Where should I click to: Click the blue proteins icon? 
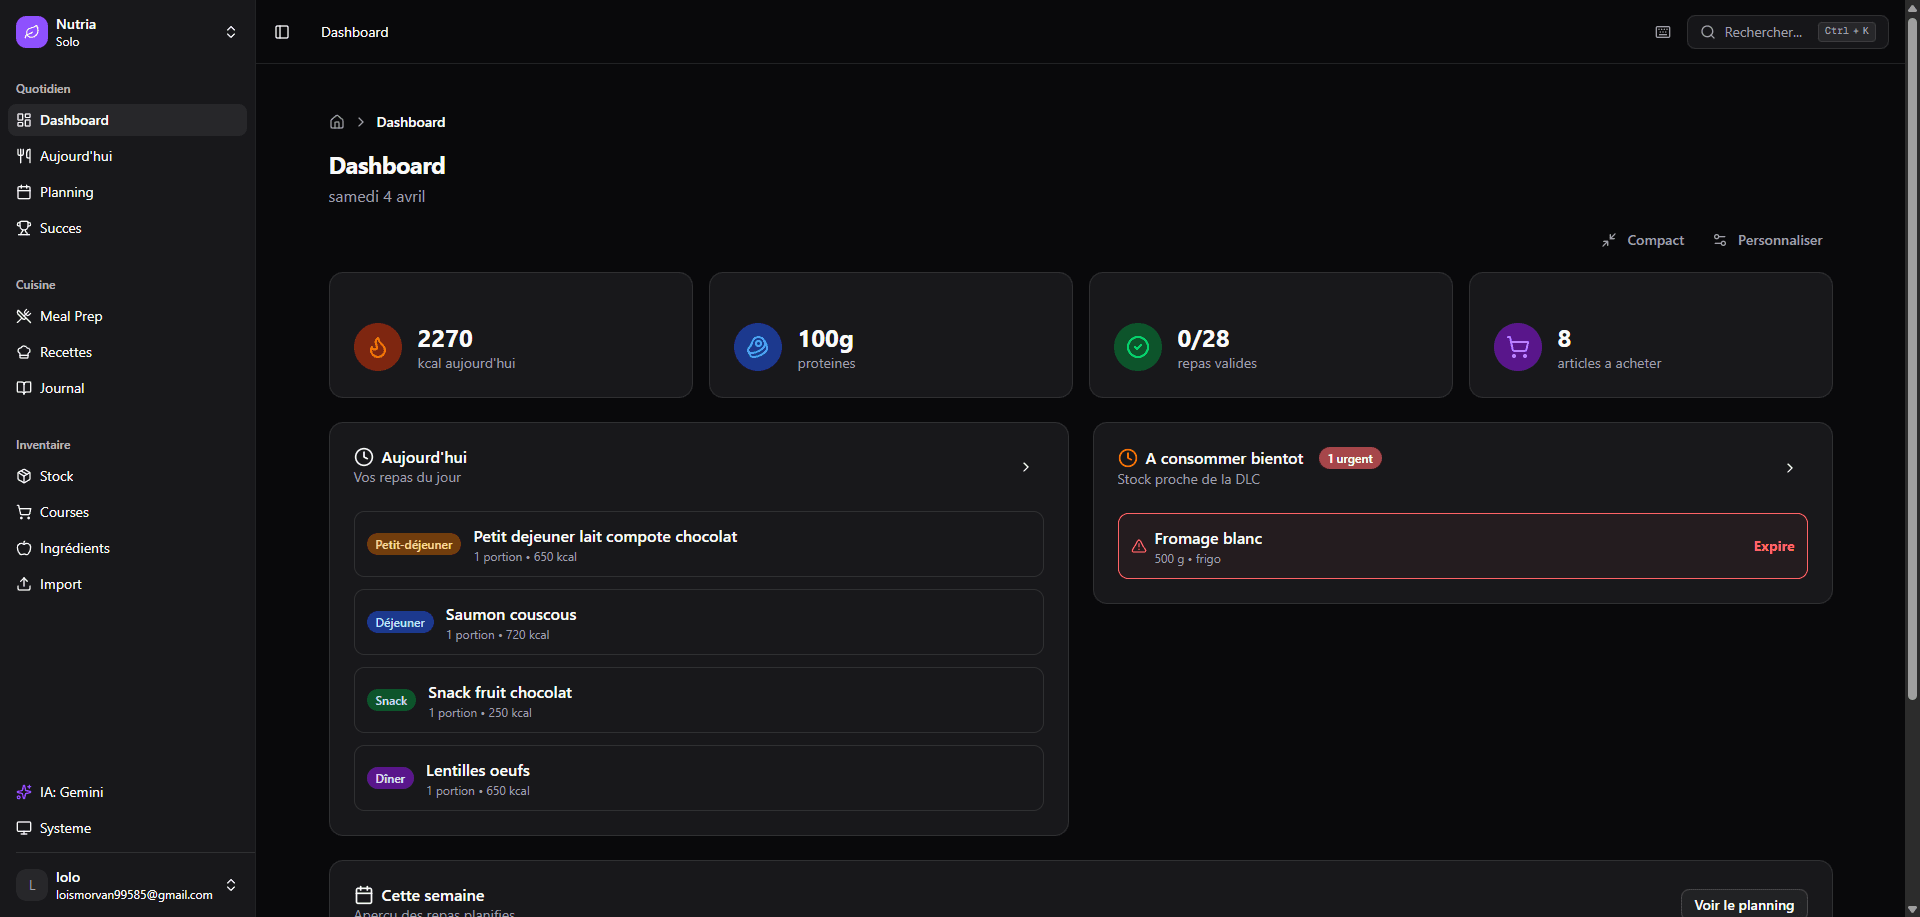[x=757, y=347]
